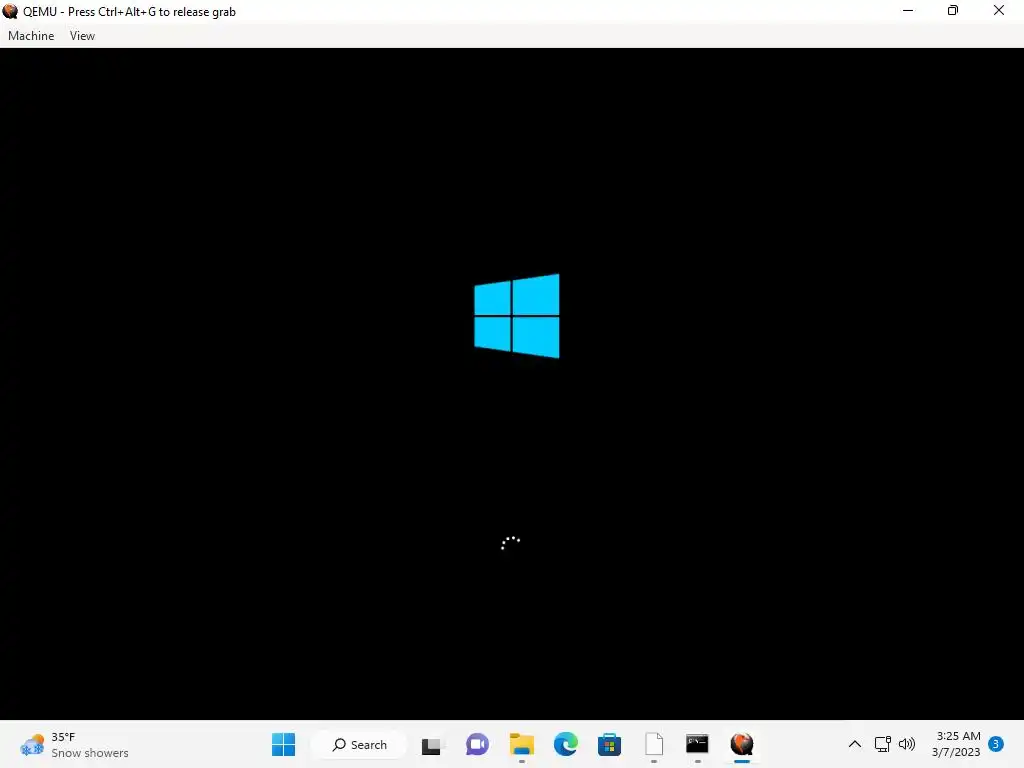Screen dimensions: 1024x768
Task: Expand the hidden system tray icons
Action: (854, 744)
